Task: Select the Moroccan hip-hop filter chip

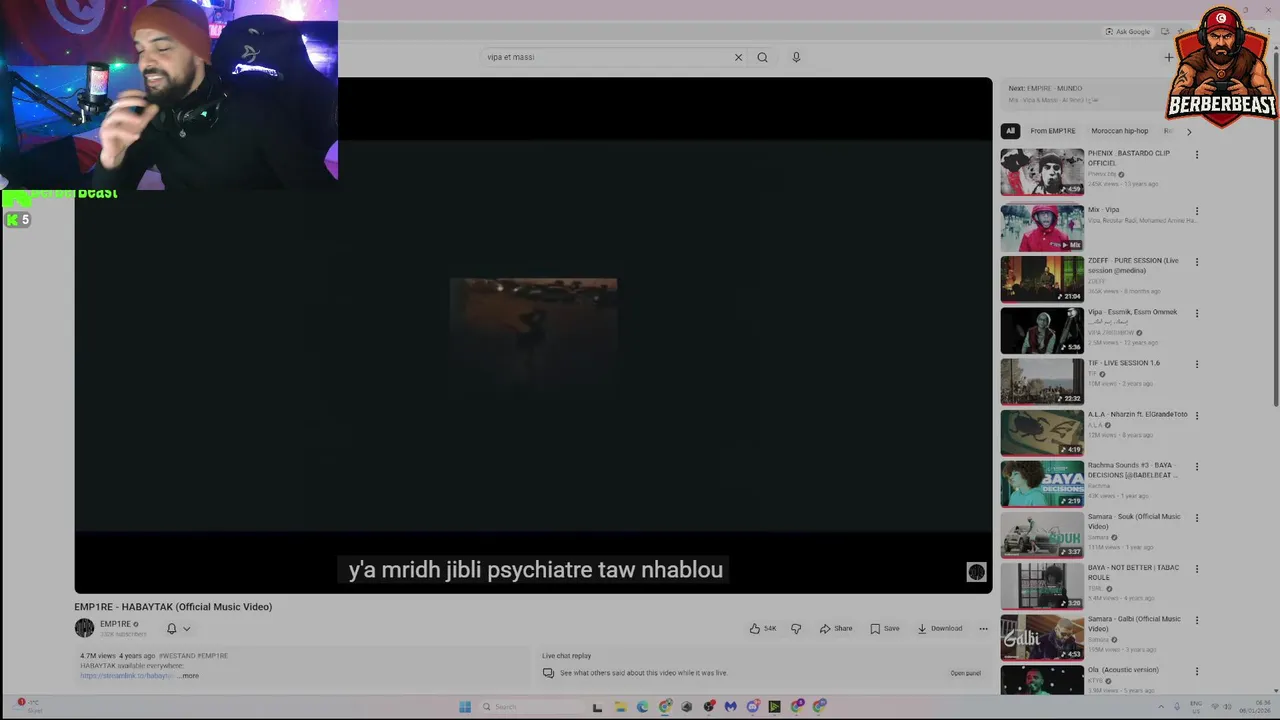Action: point(1120,131)
